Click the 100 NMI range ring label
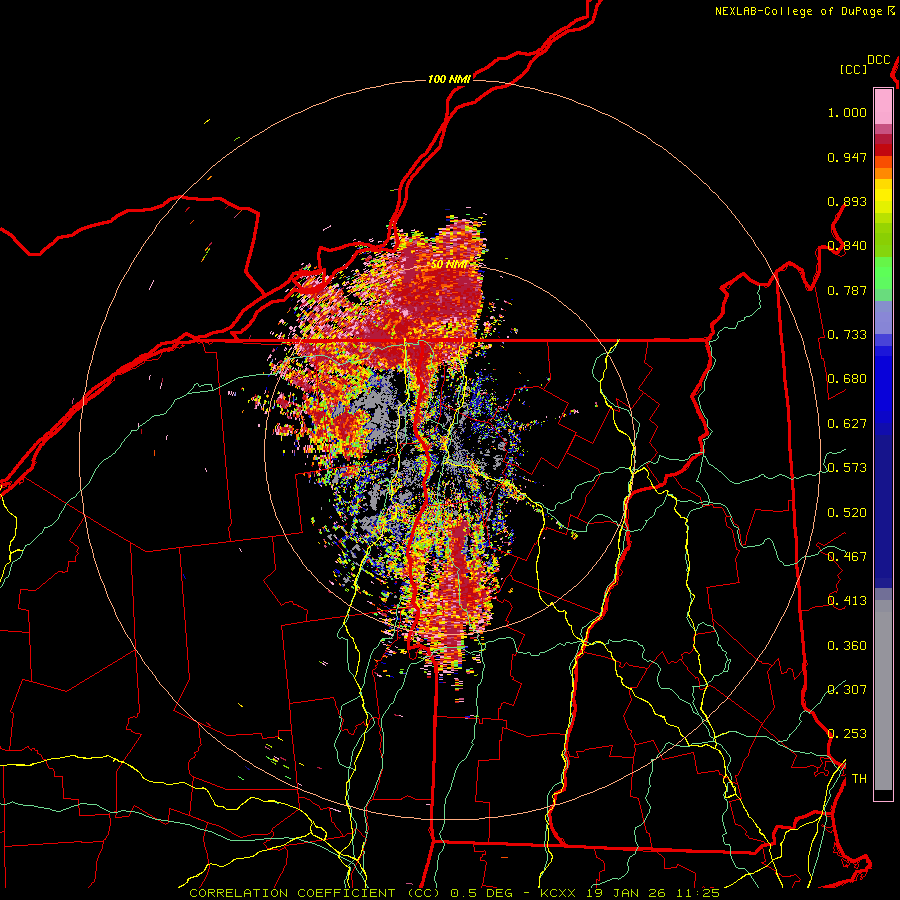 449,79
